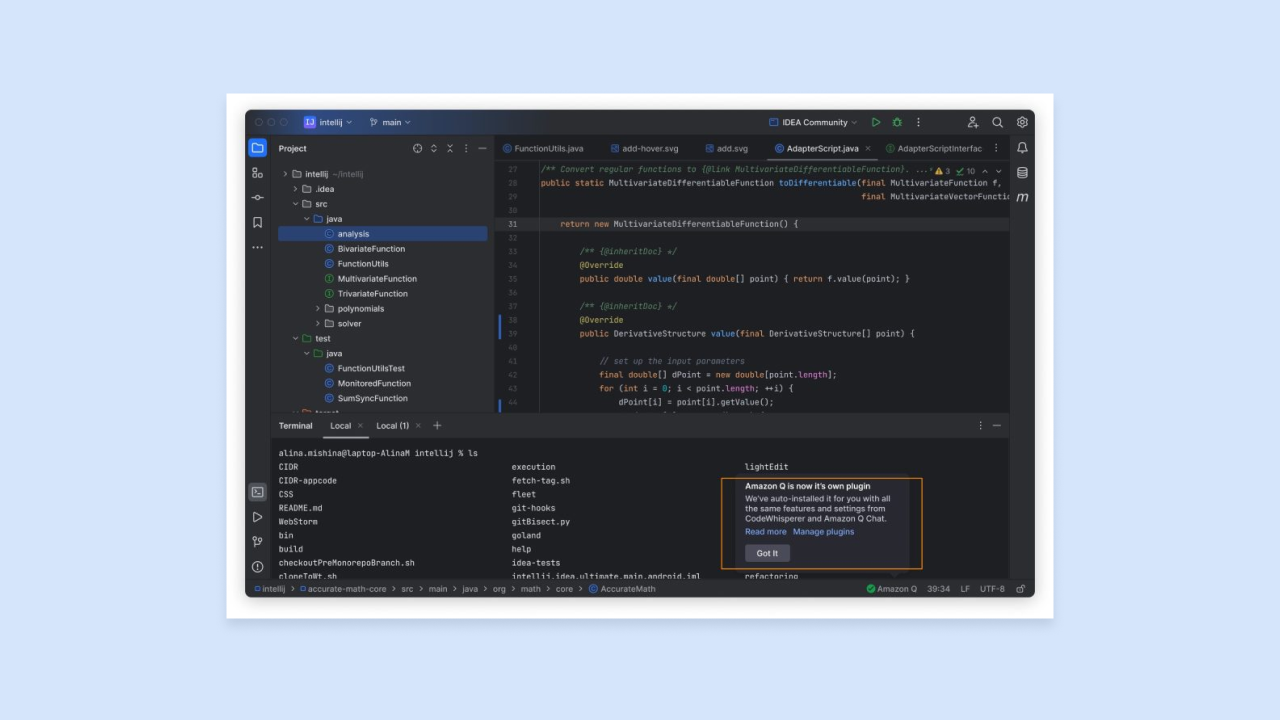Run IDEA Community configuration
This screenshot has height=720, width=1280.
coord(876,122)
